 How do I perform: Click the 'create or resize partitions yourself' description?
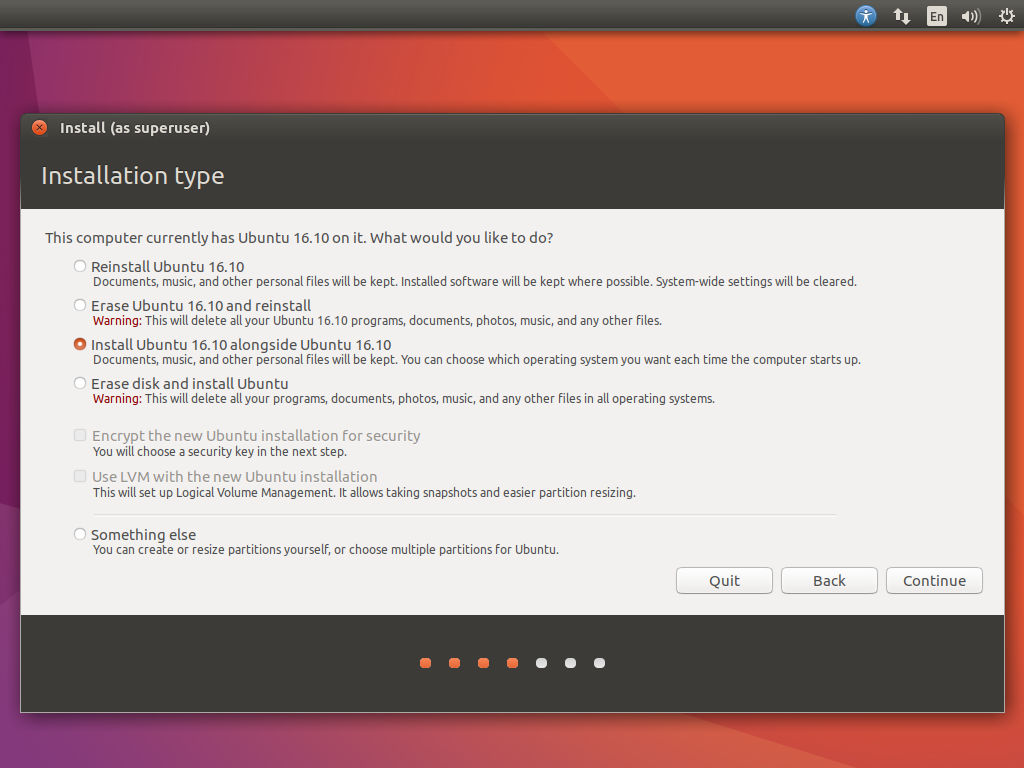coord(326,550)
